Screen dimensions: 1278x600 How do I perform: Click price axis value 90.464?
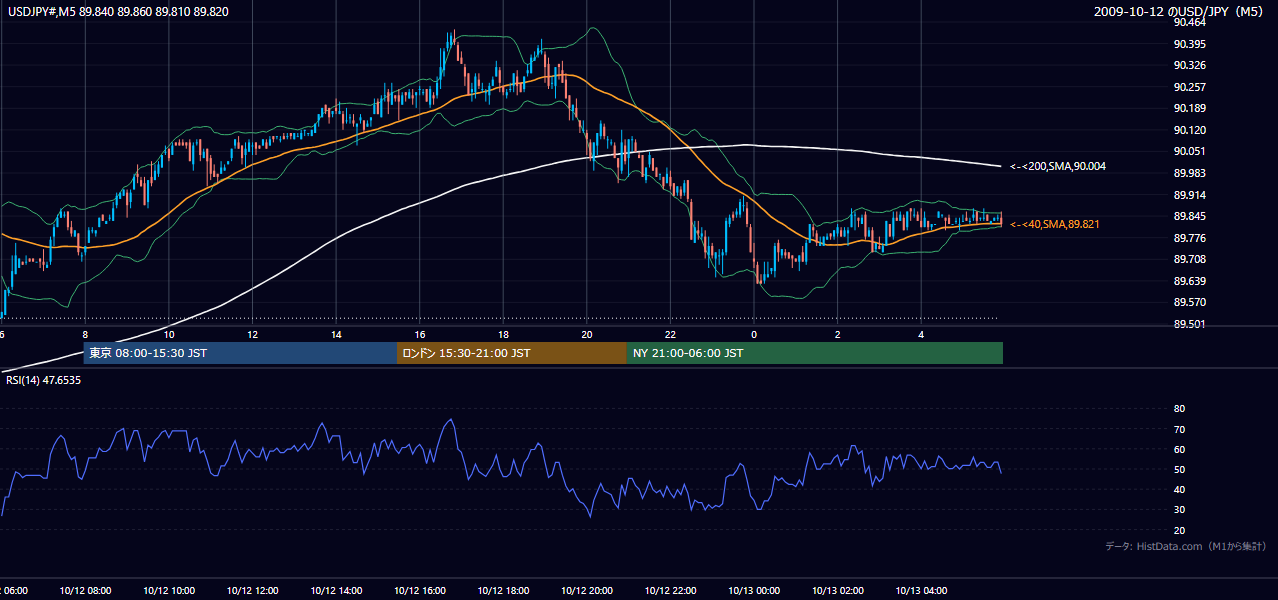[1192, 22]
